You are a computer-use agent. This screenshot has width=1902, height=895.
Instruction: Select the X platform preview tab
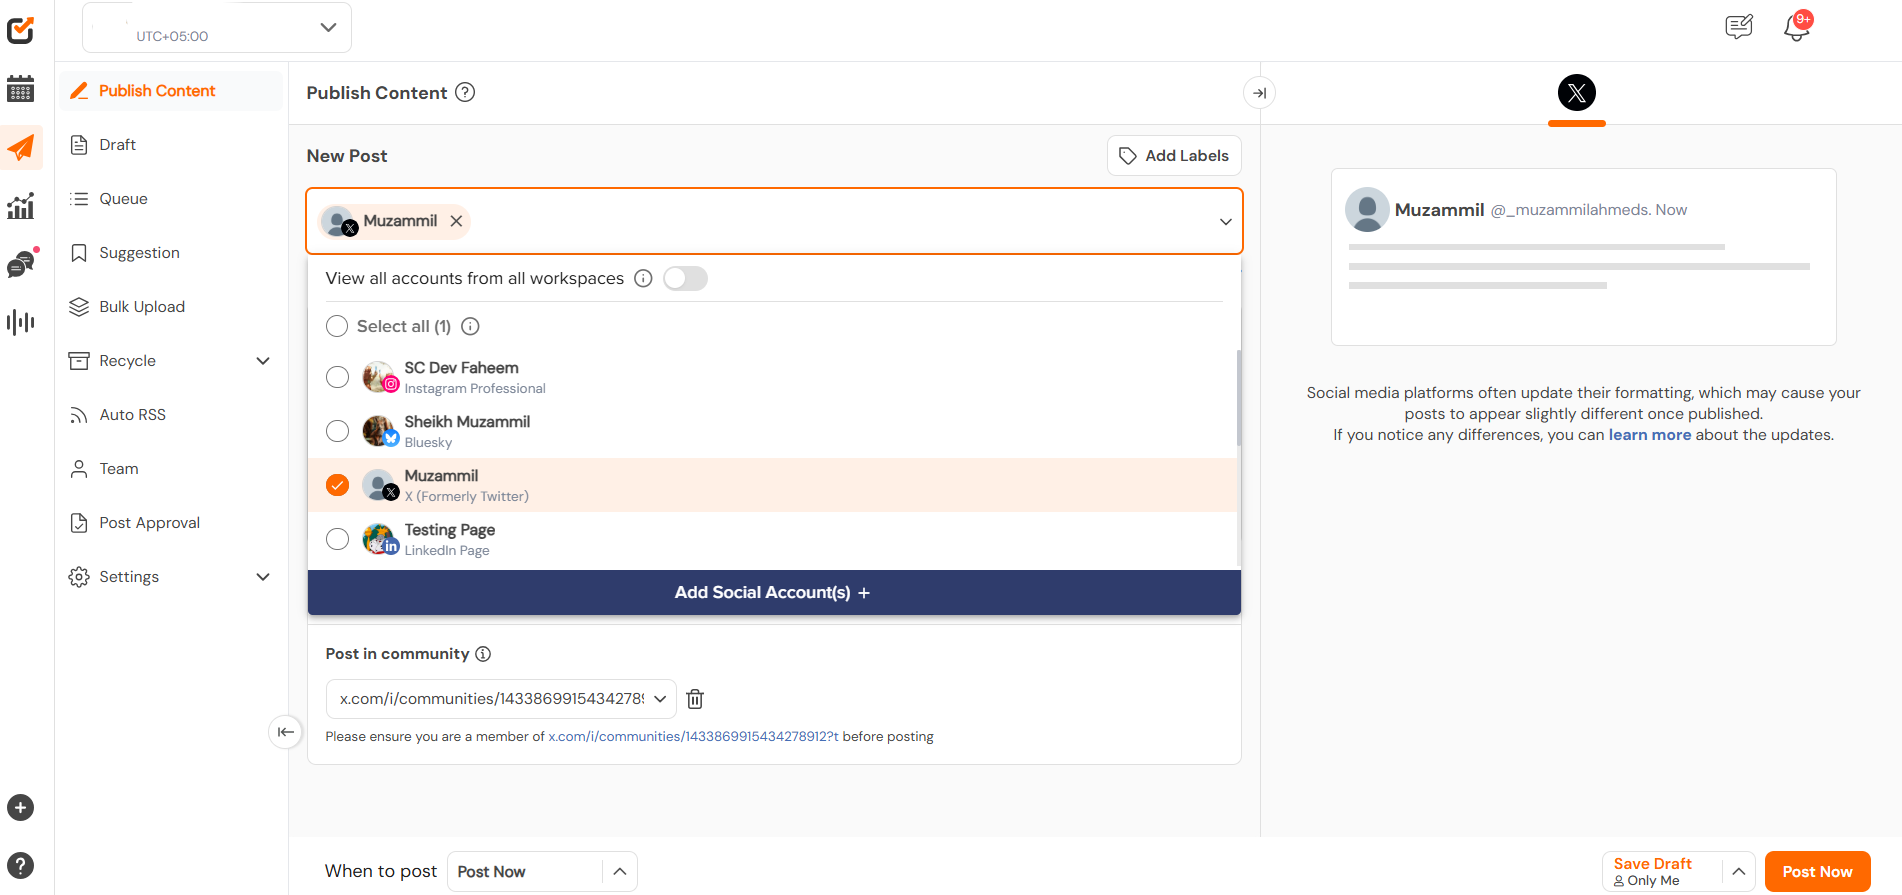click(x=1577, y=93)
